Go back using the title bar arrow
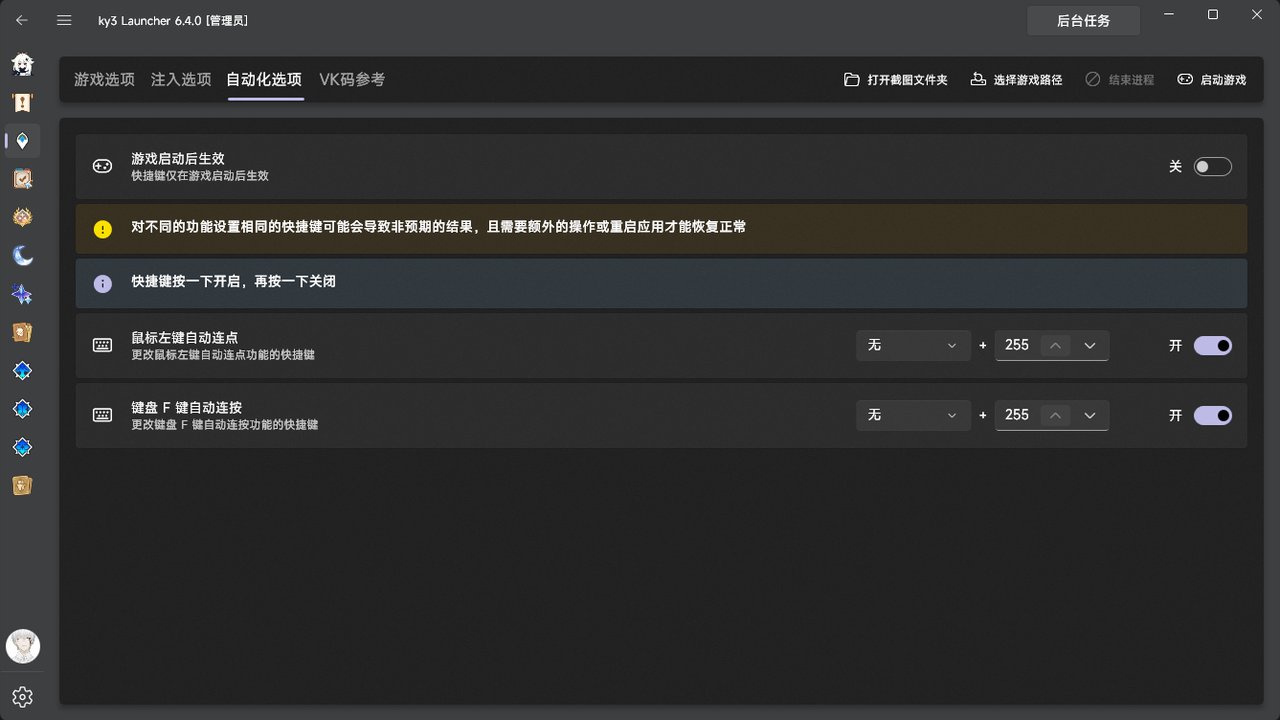 pyautogui.click(x=22, y=20)
